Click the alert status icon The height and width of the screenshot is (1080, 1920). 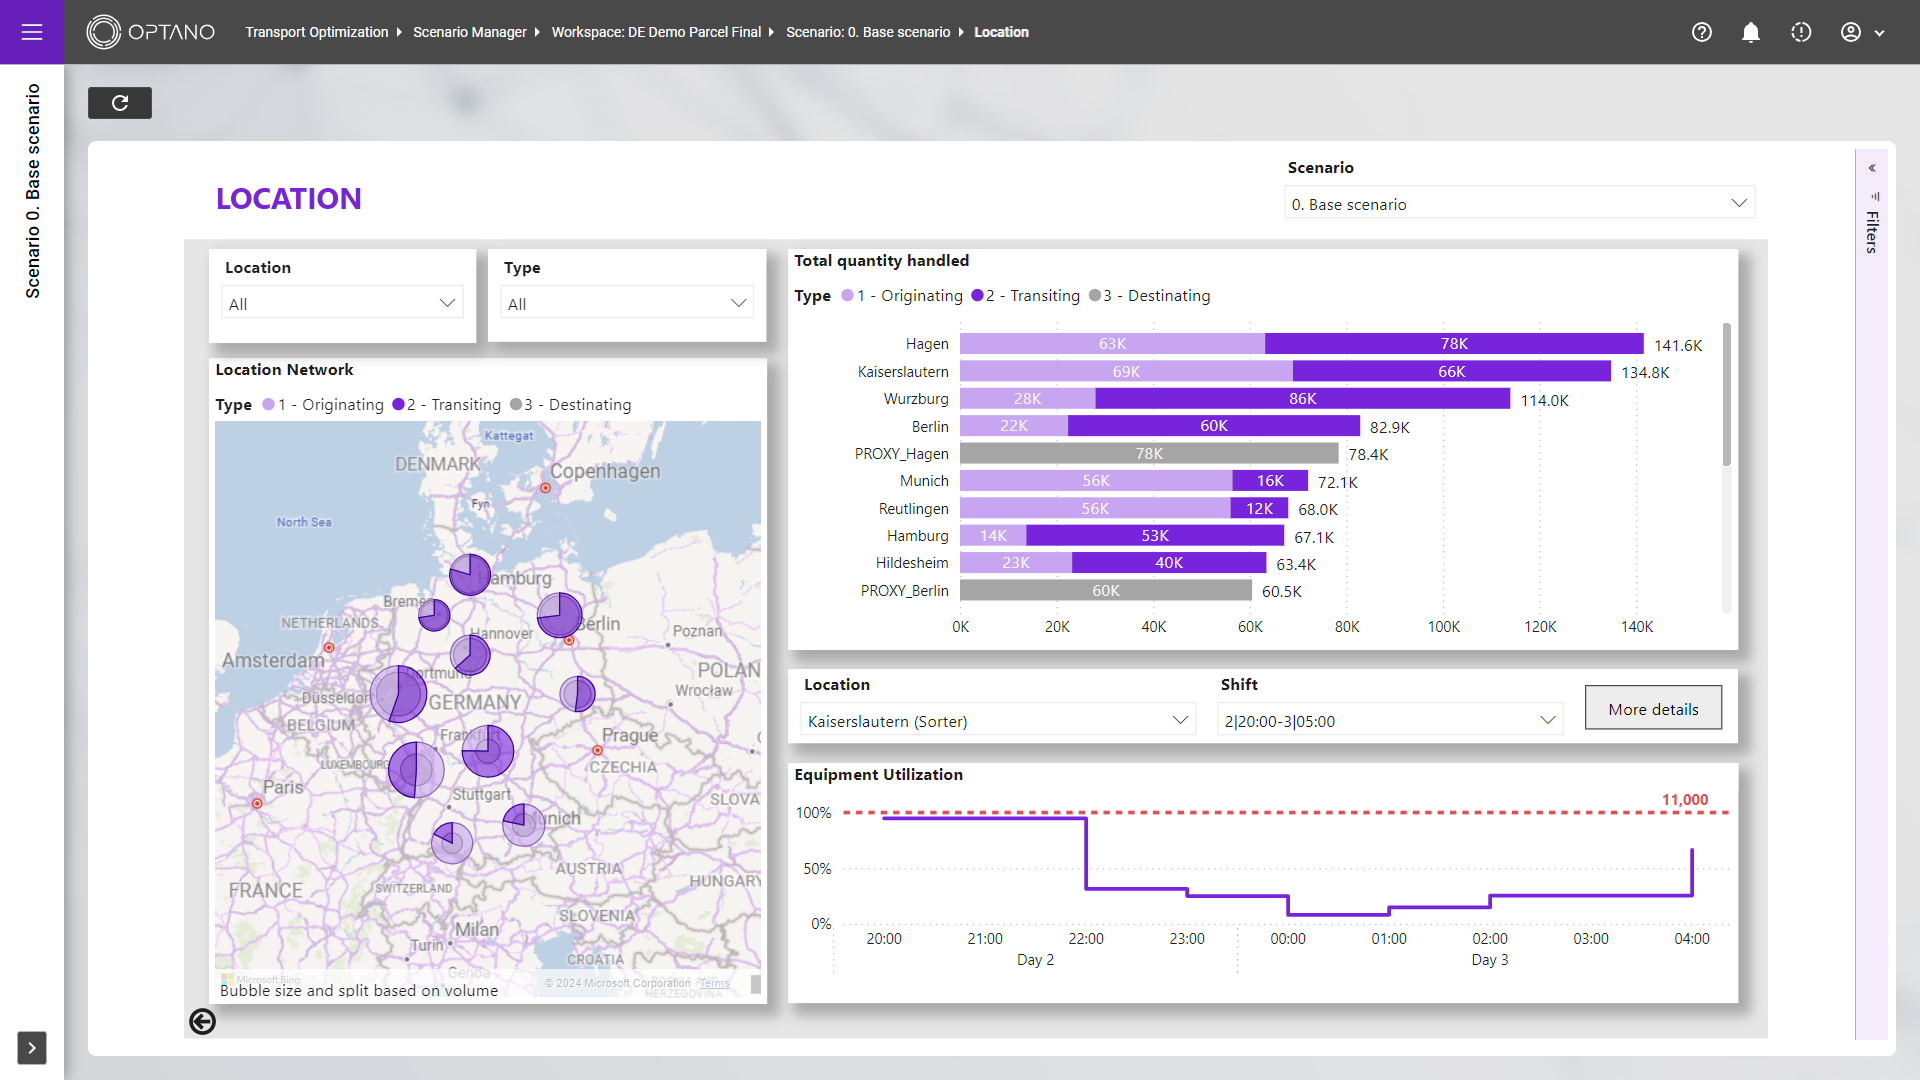1800,32
